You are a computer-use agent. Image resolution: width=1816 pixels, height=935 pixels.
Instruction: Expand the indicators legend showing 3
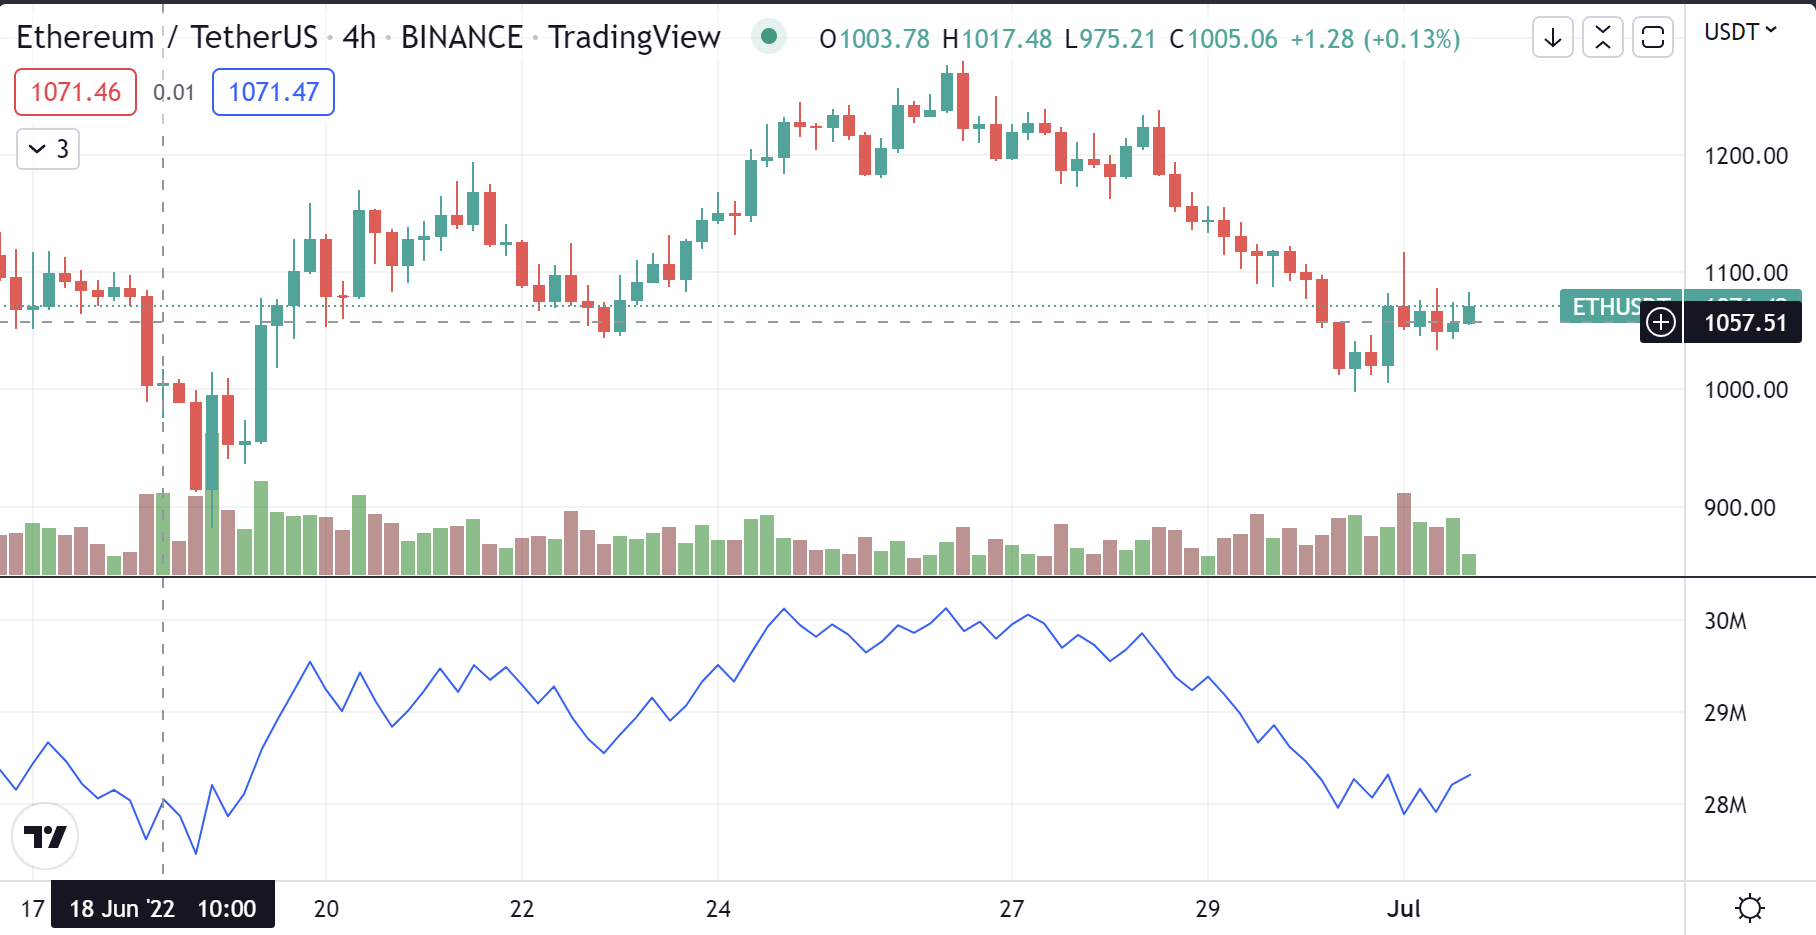[48, 149]
